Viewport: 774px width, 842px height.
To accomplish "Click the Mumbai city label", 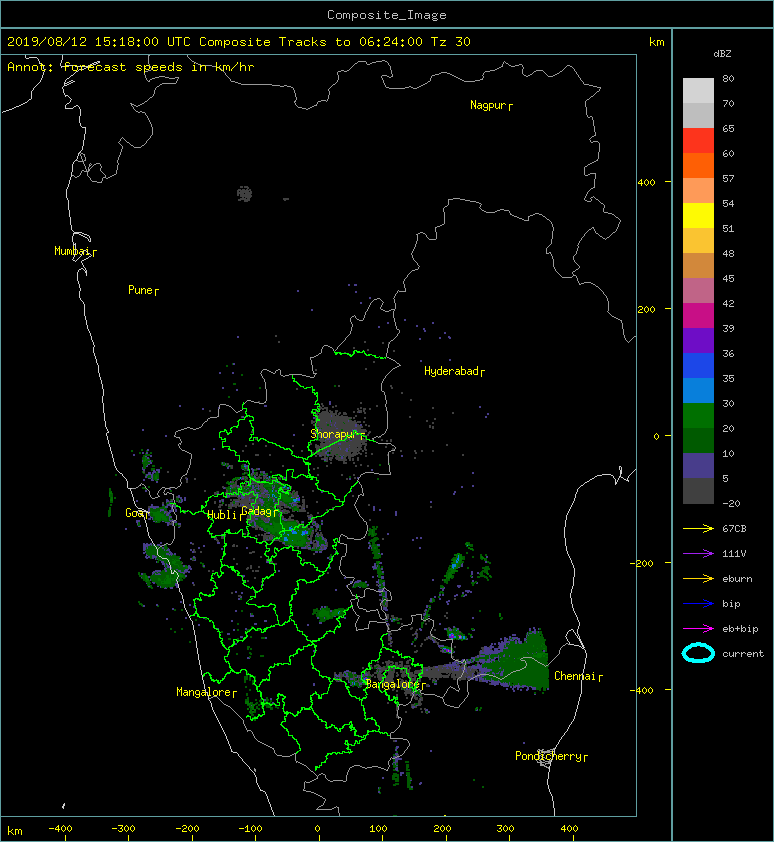I will pyautogui.click(x=75, y=251).
